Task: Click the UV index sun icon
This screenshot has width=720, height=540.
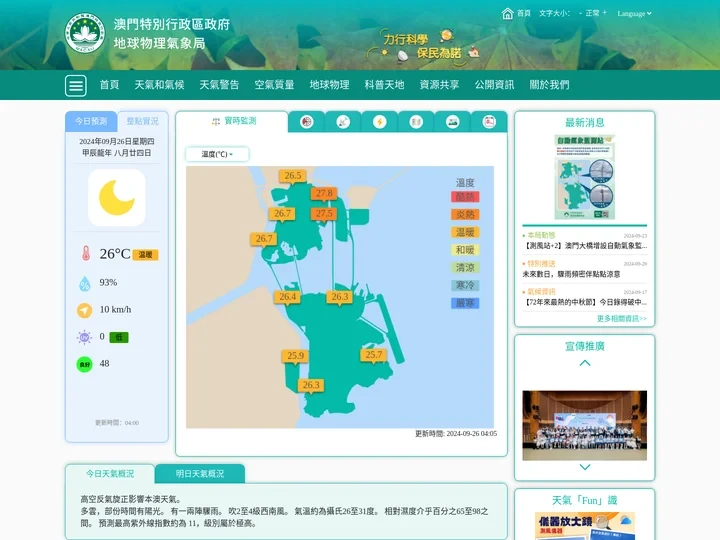Action: [x=84, y=338]
